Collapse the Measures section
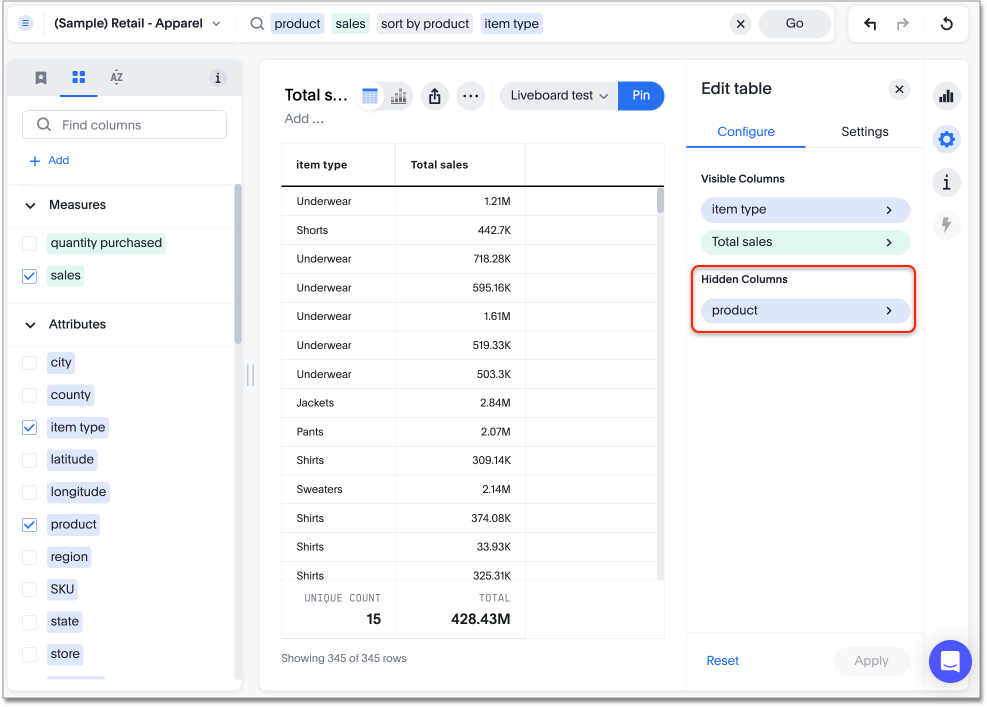The height and width of the screenshot is (707, 987). (x=29, y=205)
